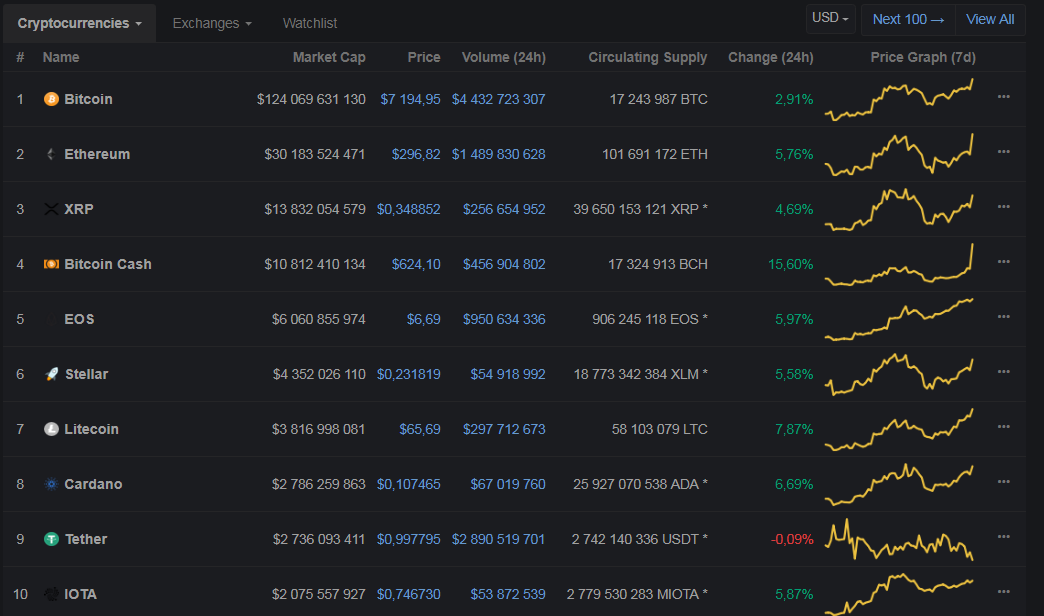Open the XRP name link
The width and height of the screenshot is (1044, 616).
(x=79, y=209)
